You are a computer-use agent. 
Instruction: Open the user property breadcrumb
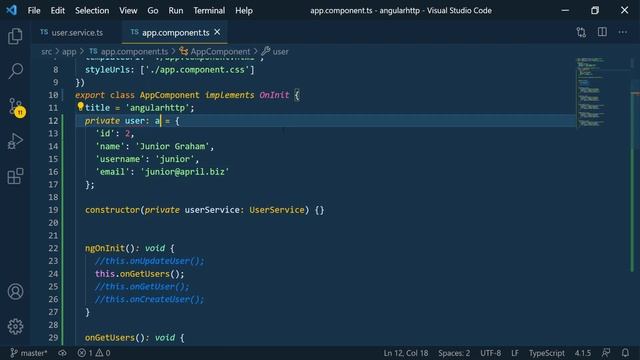coord(275,51)
